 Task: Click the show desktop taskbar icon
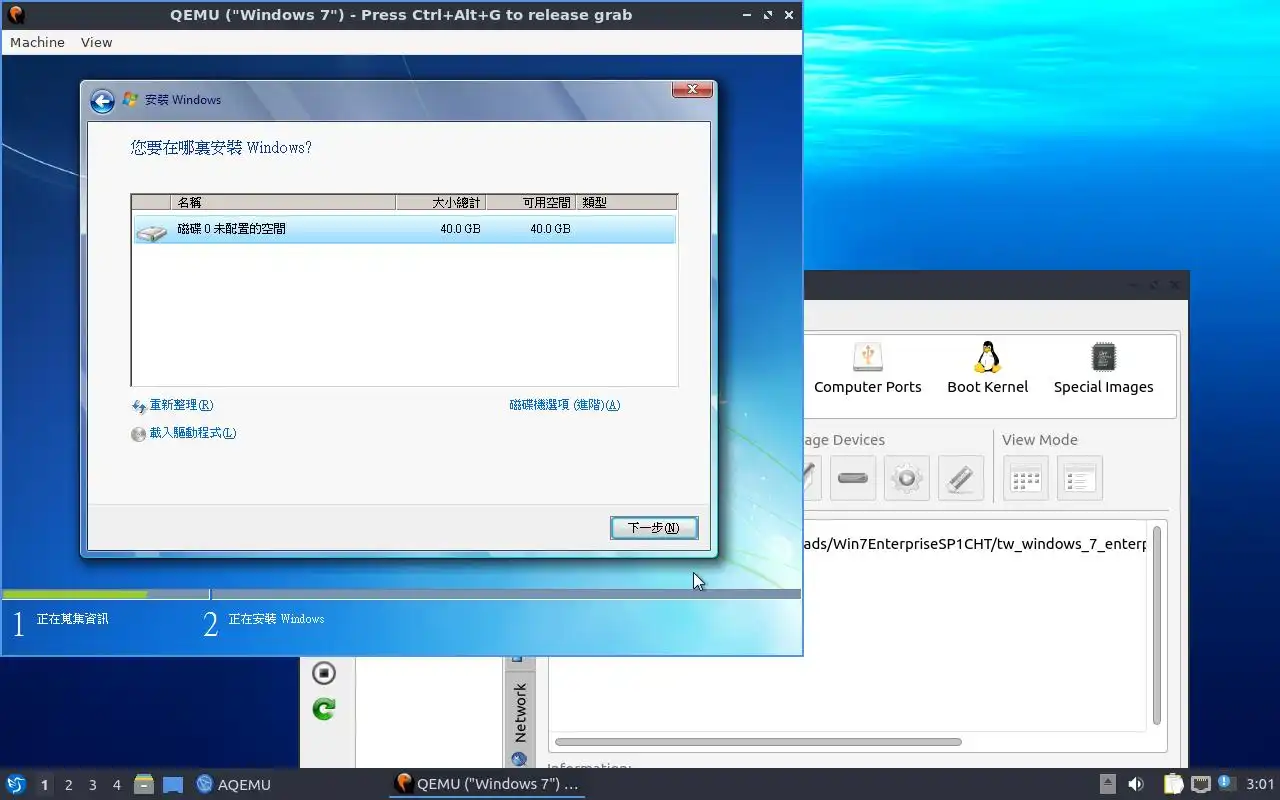click(173, 785)
